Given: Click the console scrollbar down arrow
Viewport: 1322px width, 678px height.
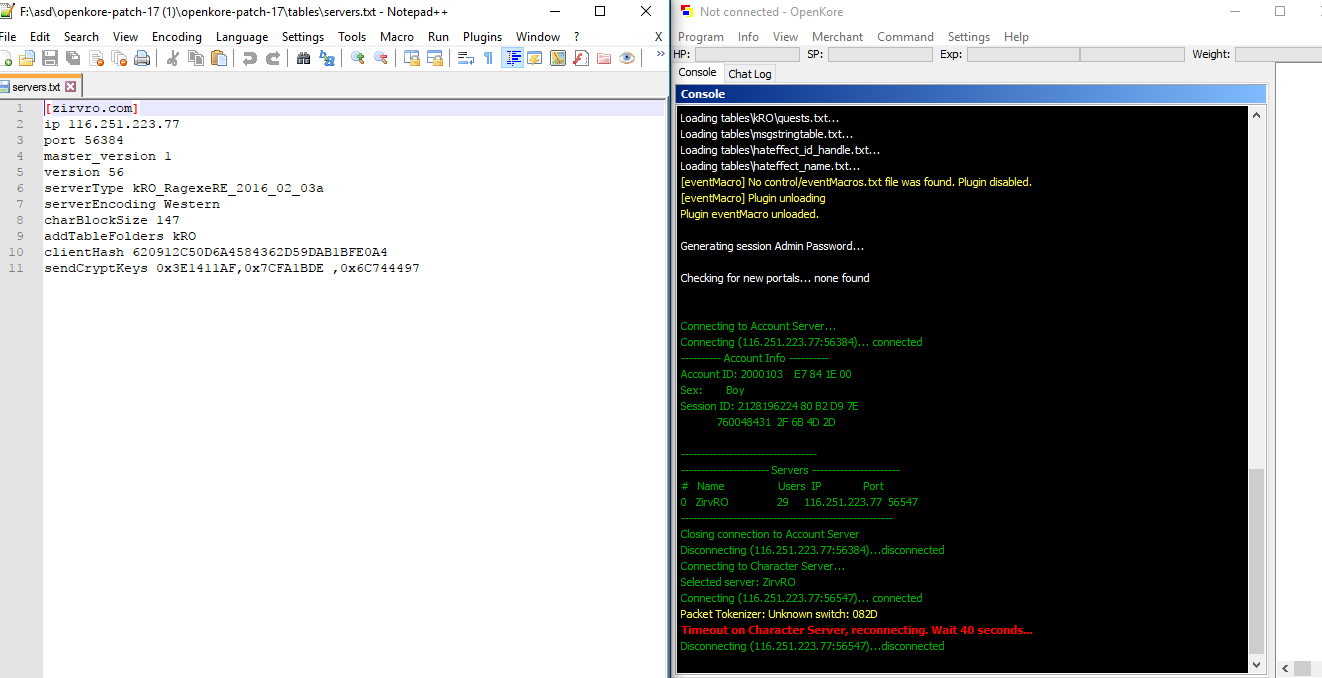Looking at the screenshot, I should 1256,663.
